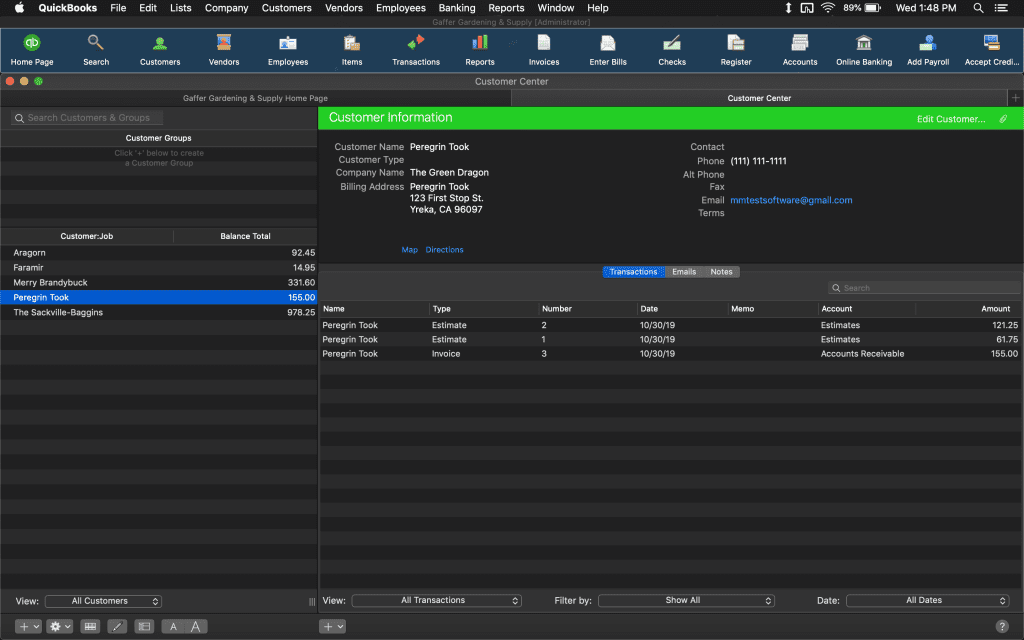Open the help question mark button
The width and height of the screenshot is (1024, 640).
1002,626
